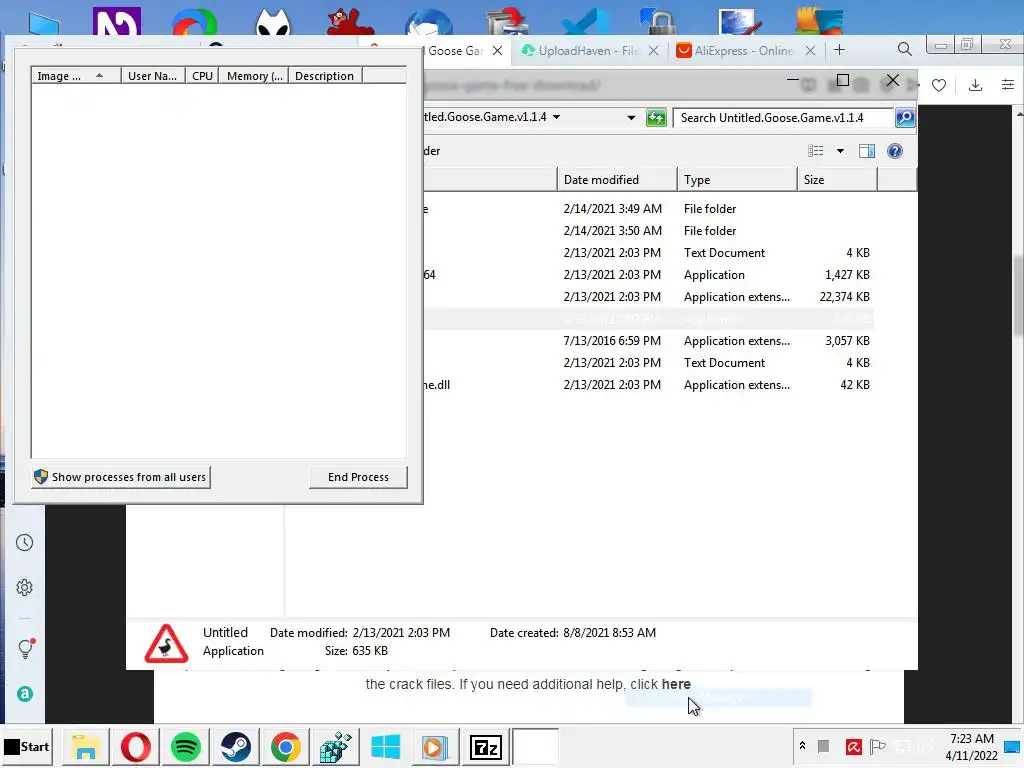The height and width of the screenshot is (768, 1024).
Task: Sort Task Manager by Memory column
Action: [x=253, y=76]
